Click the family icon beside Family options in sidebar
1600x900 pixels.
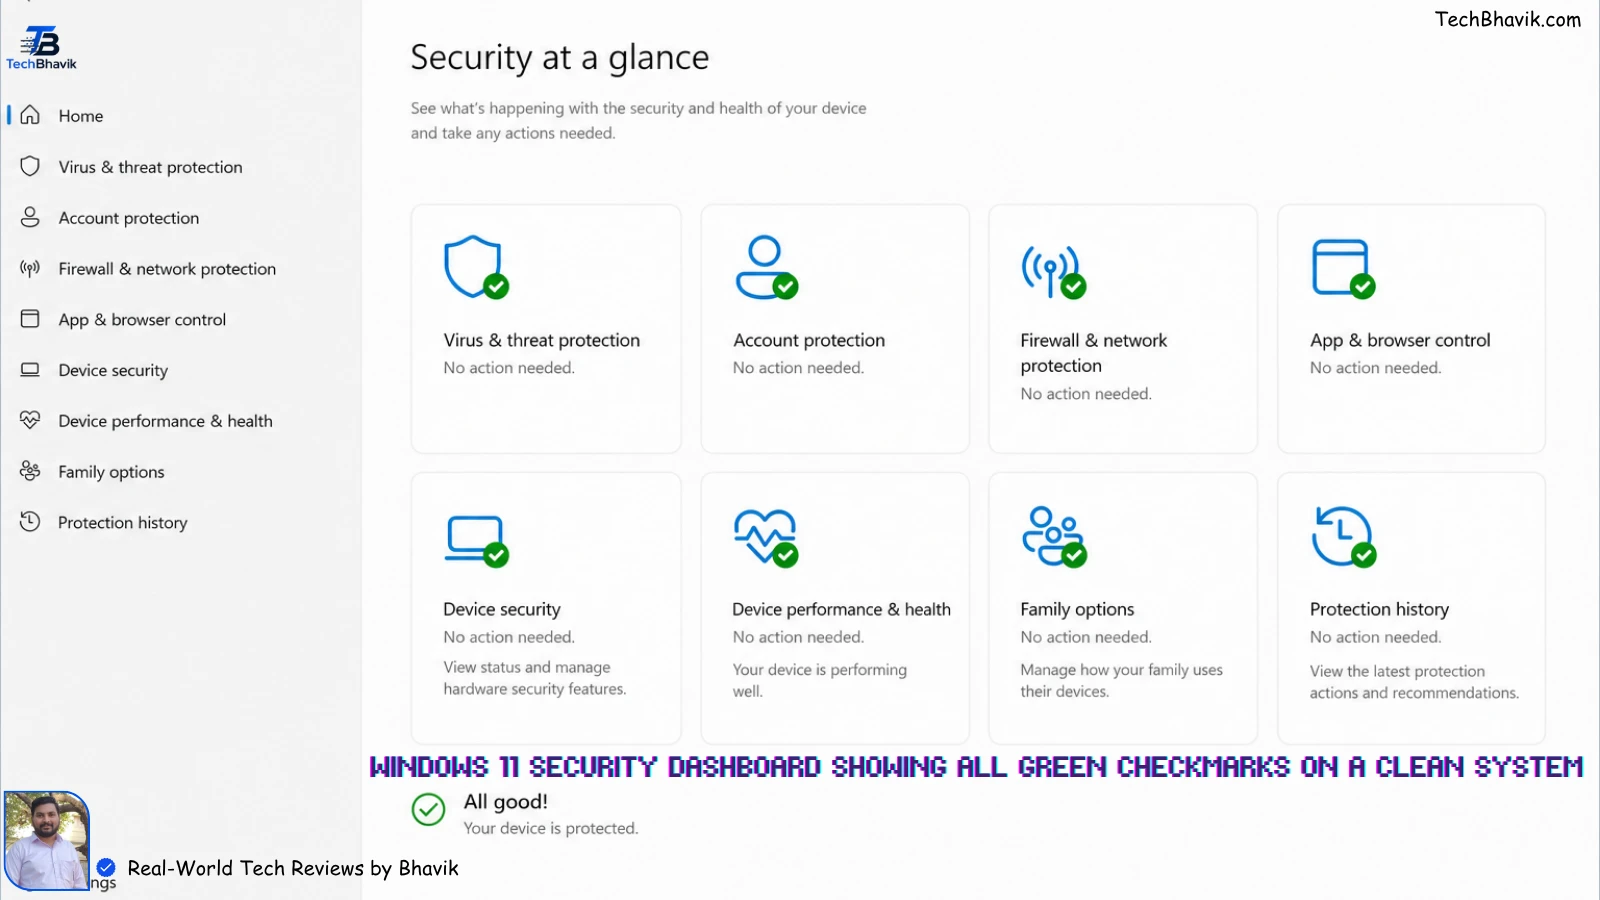click(x=30, y=471)
